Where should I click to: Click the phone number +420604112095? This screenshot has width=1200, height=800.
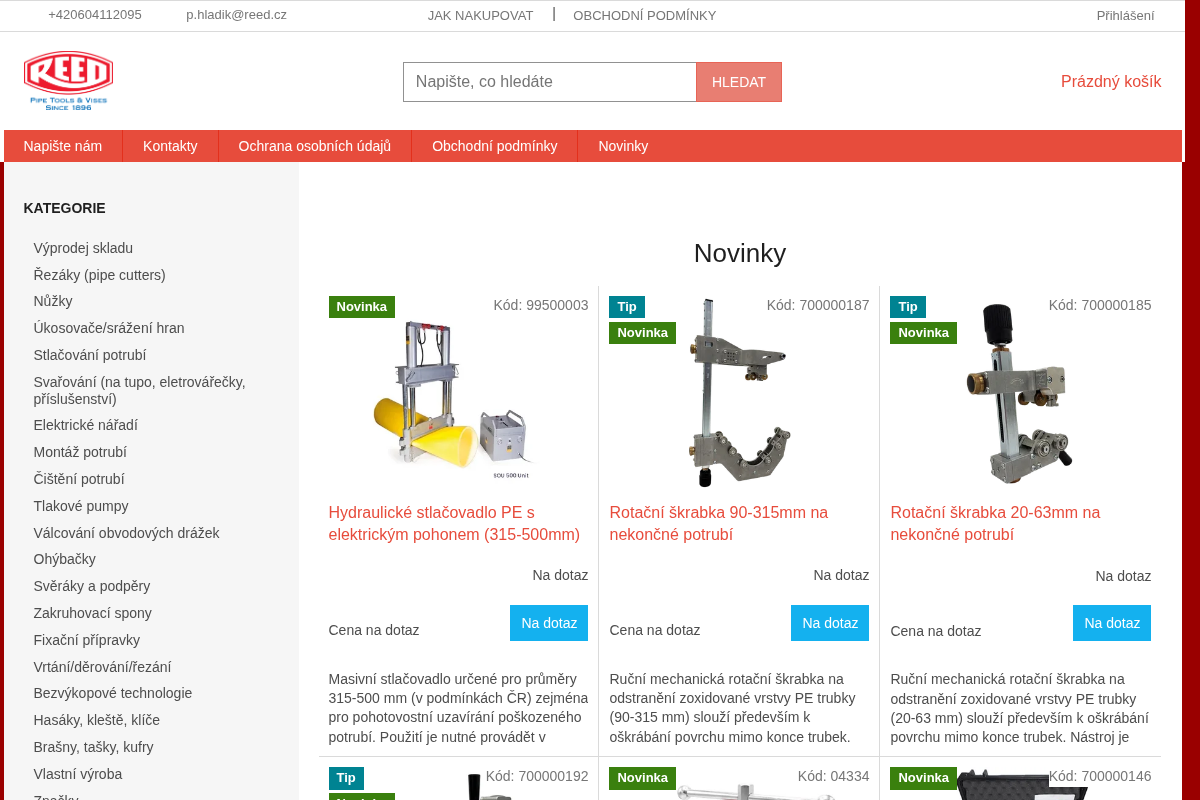(95, 15)
